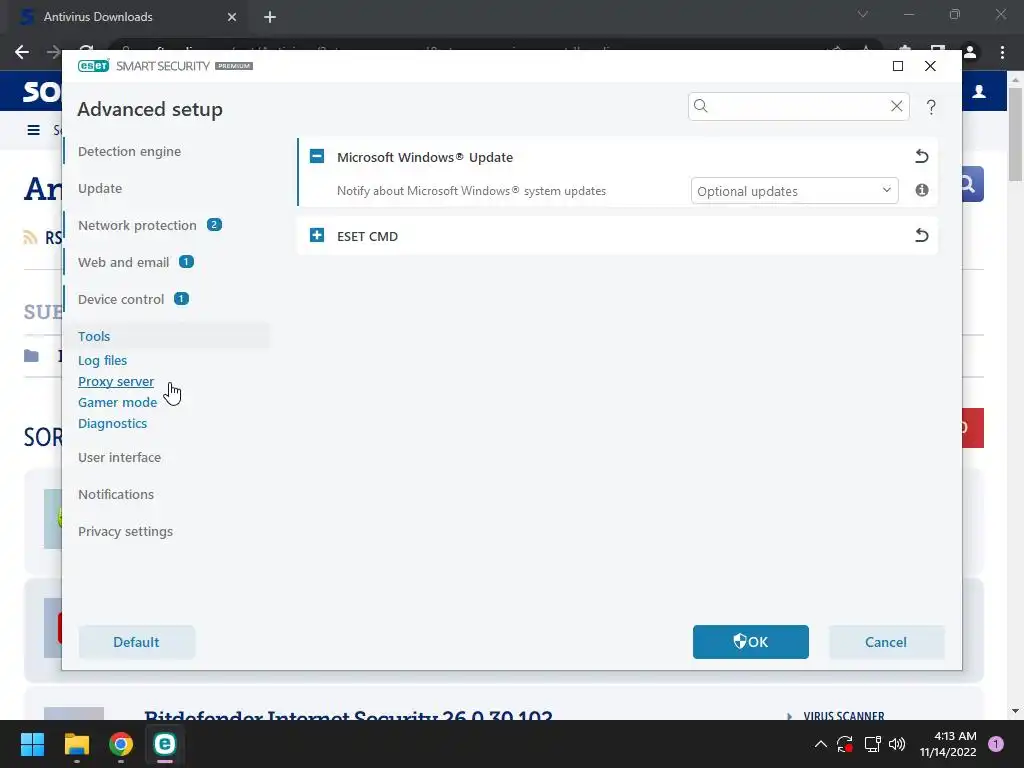This screenshot has height=768, width=1024.
Task: Open help with the question mark icon
Action: coord(931,107)
